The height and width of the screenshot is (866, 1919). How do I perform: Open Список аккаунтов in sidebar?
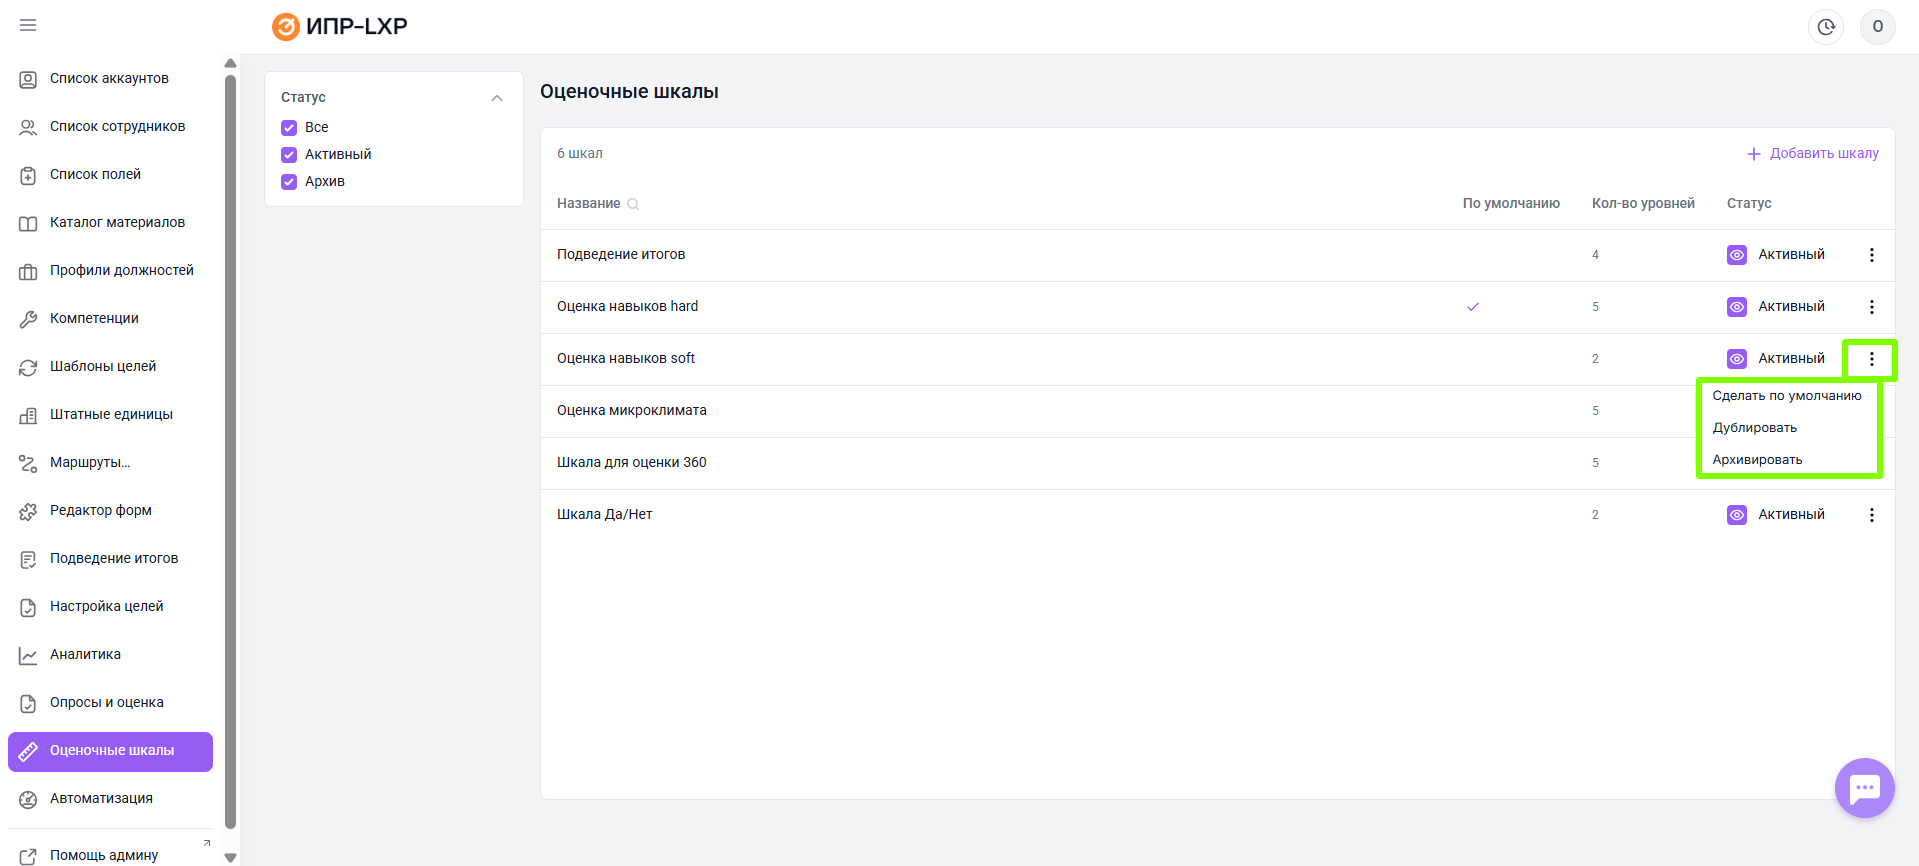click(x=110, y=79)
